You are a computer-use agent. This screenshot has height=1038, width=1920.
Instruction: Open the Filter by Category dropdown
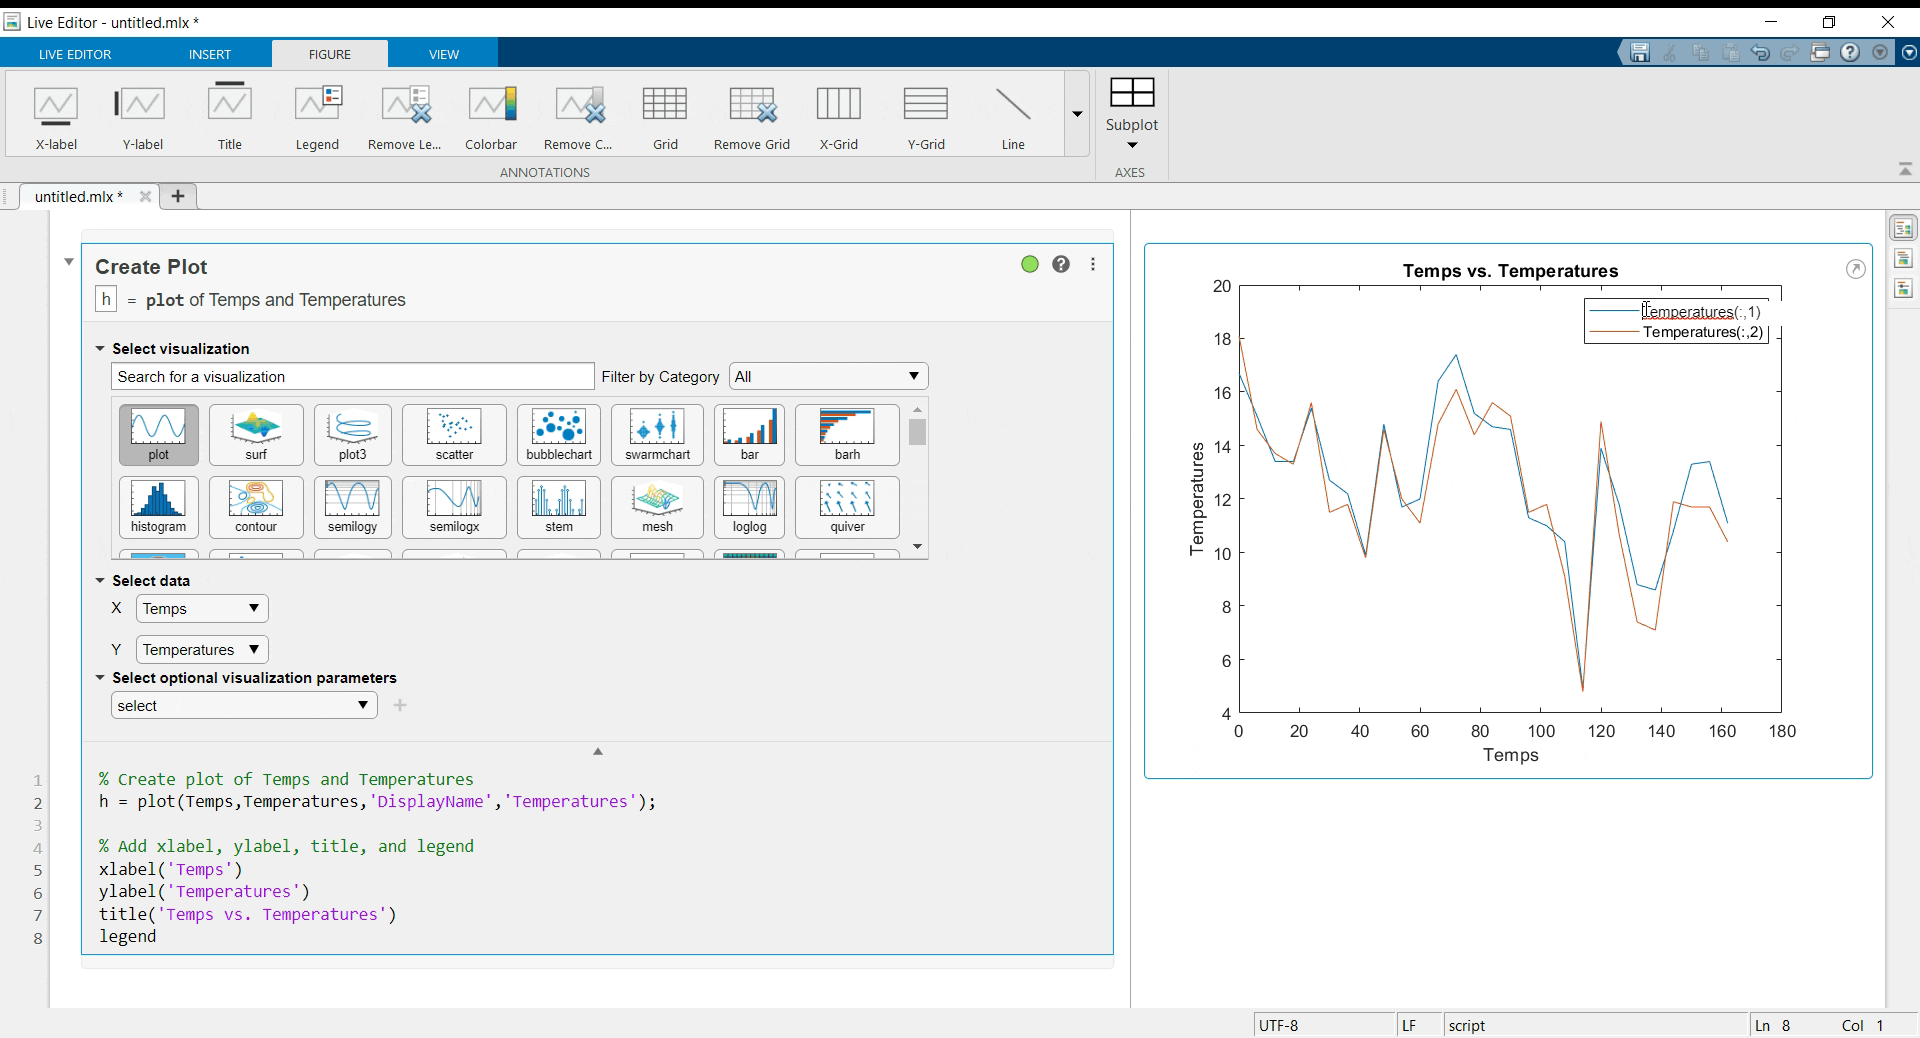click(x=828, y=376)
